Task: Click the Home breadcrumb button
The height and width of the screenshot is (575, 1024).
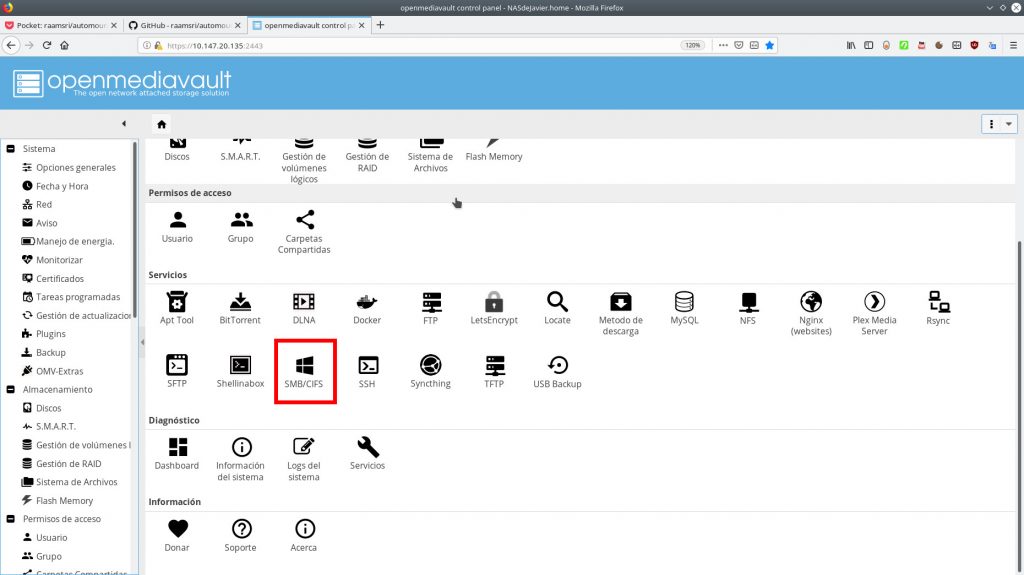Action: pos(161,124)
